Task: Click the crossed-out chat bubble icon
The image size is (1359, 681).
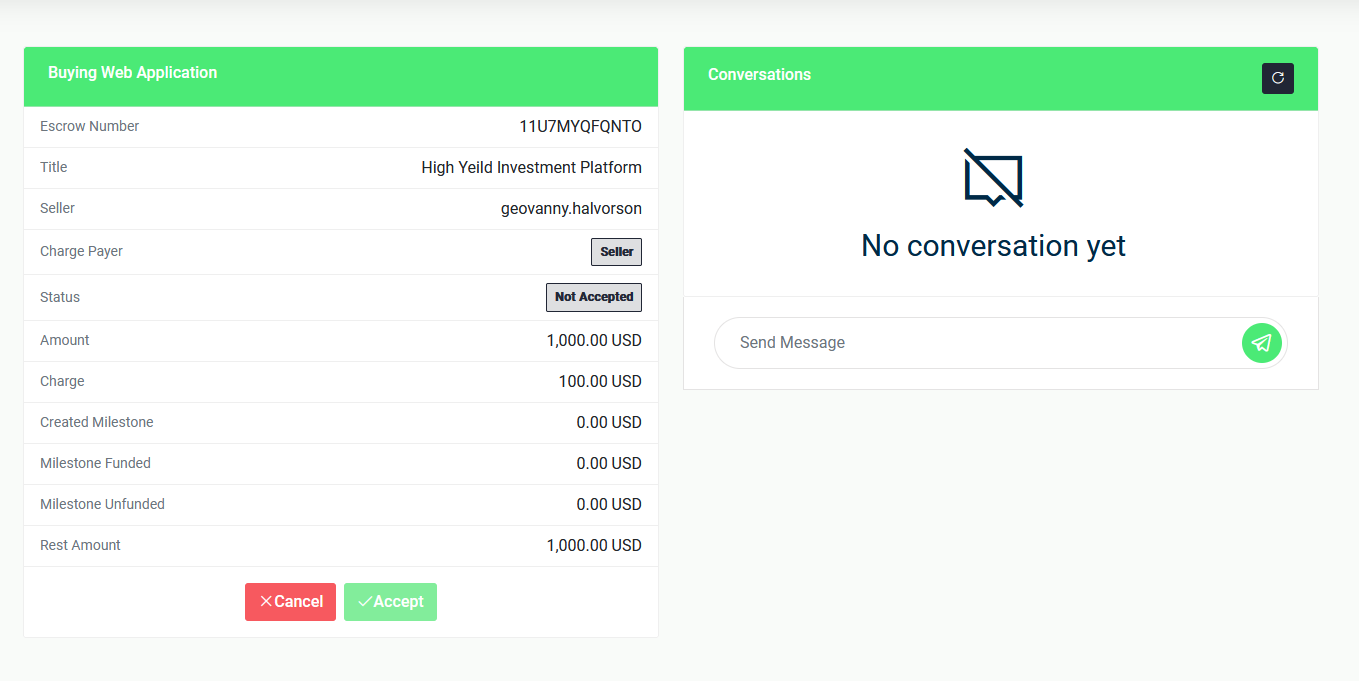Action: (993, 177)
